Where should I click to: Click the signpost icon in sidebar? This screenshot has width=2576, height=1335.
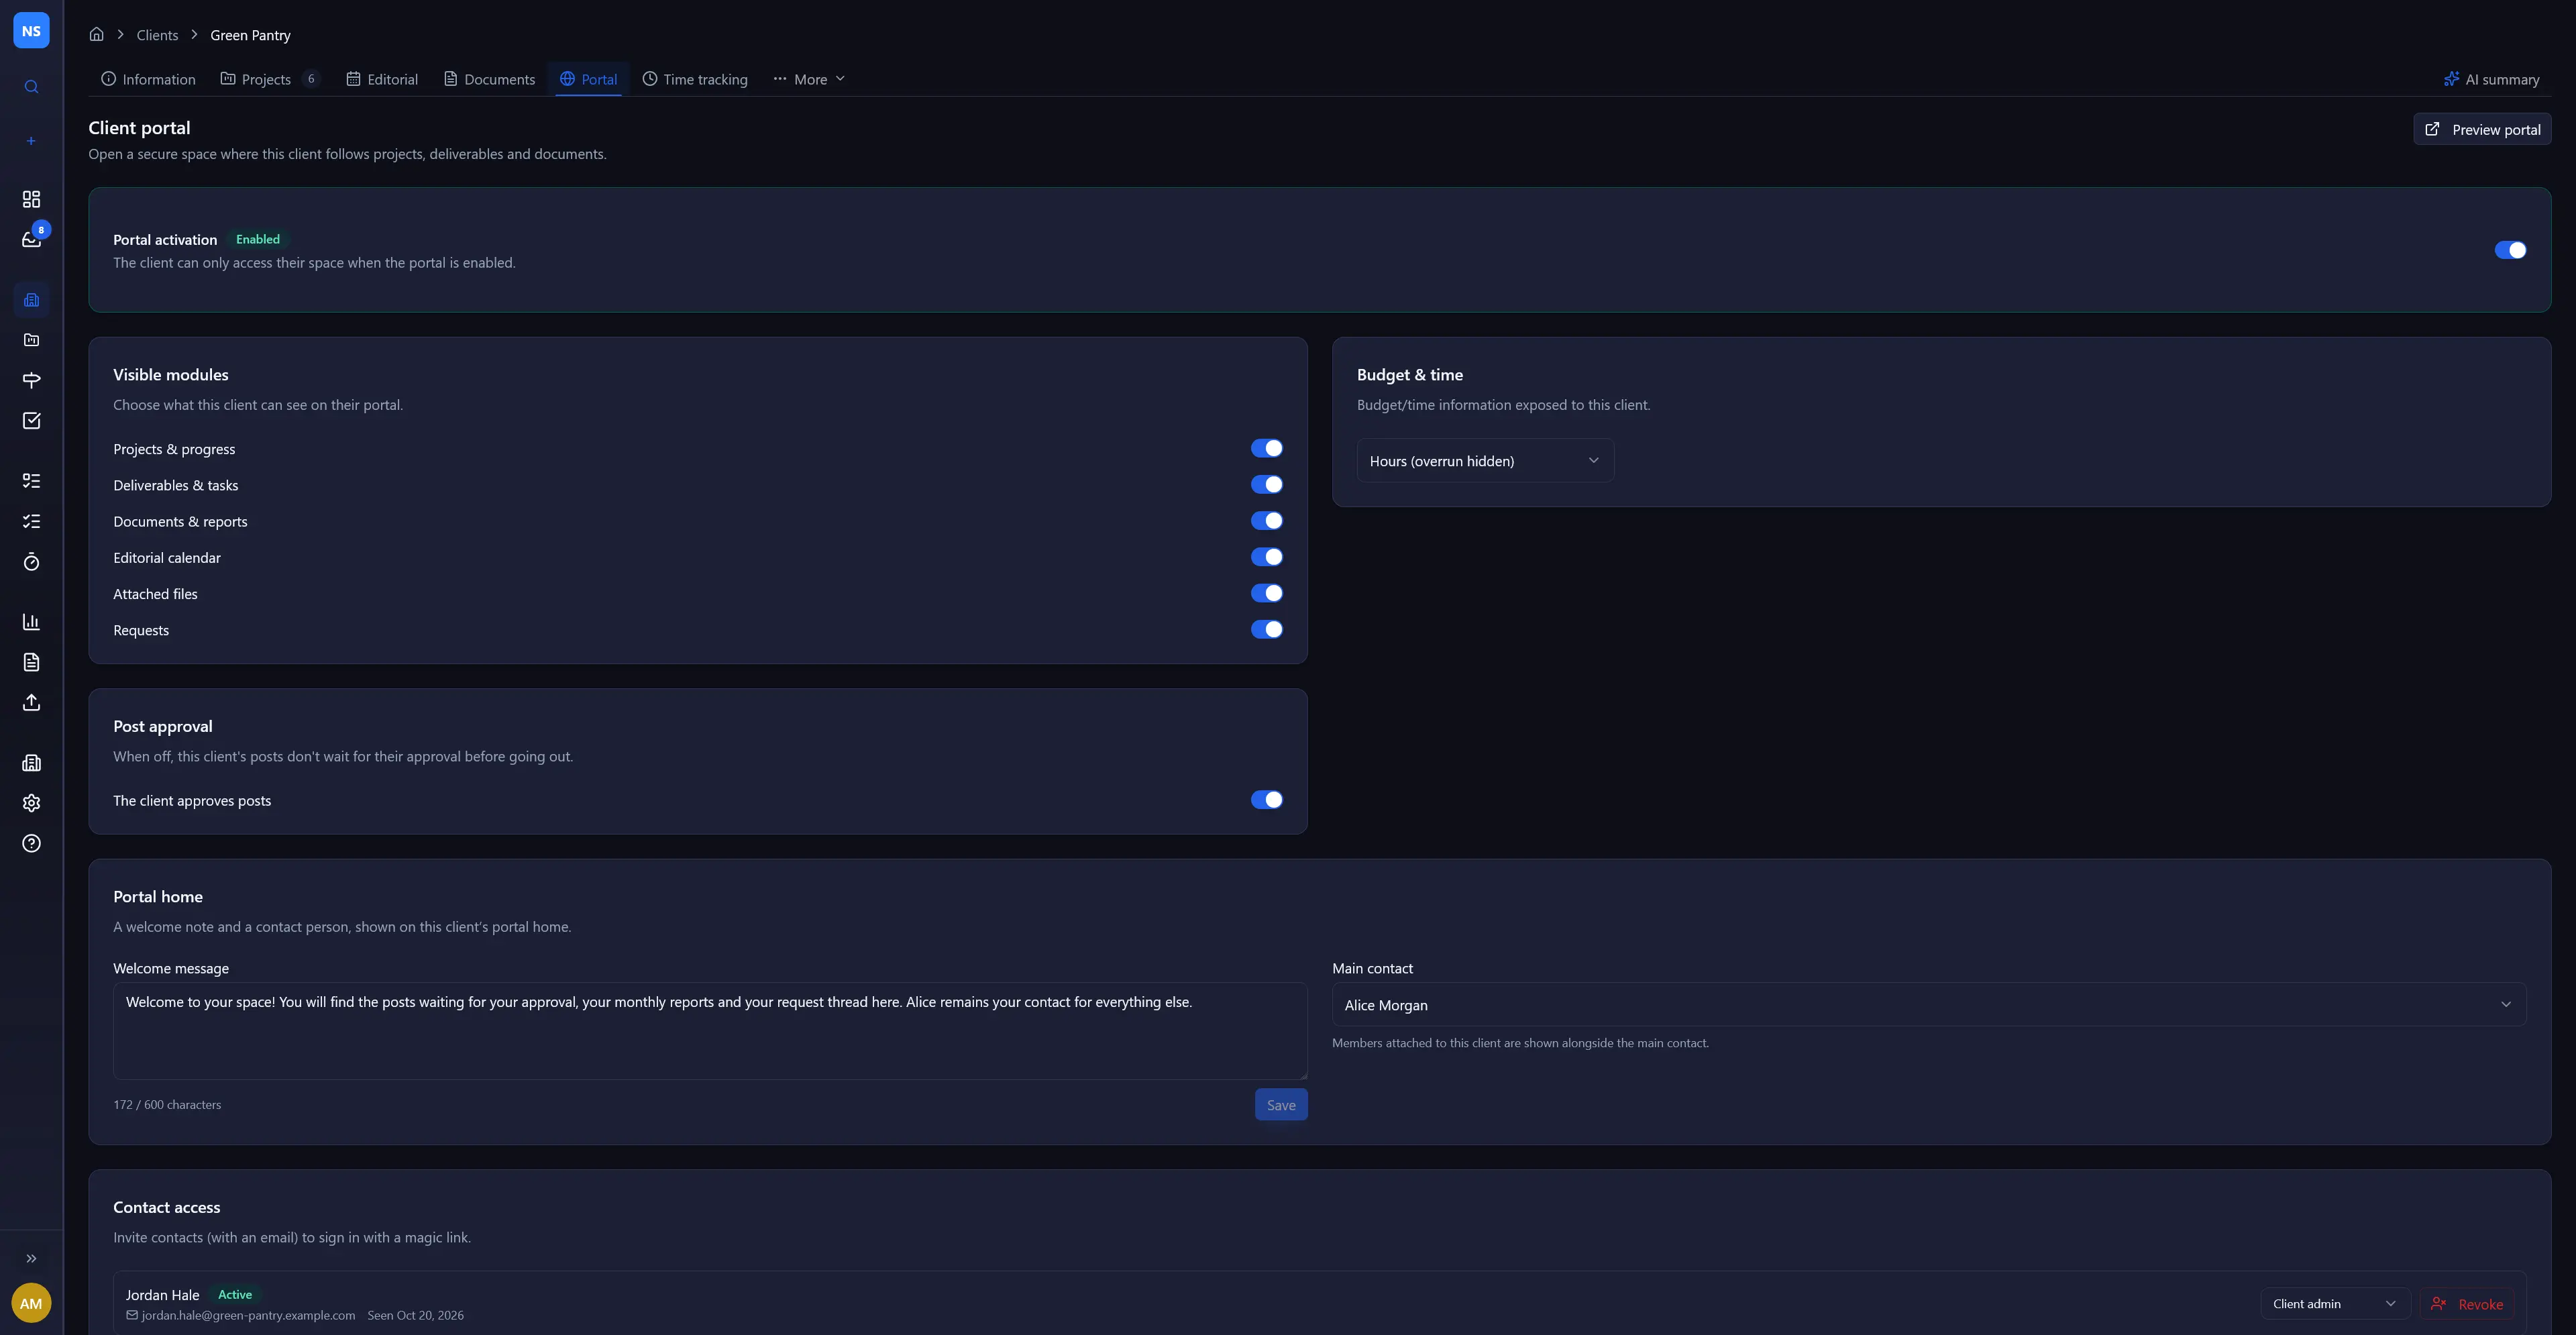click(x=31, y=380)
